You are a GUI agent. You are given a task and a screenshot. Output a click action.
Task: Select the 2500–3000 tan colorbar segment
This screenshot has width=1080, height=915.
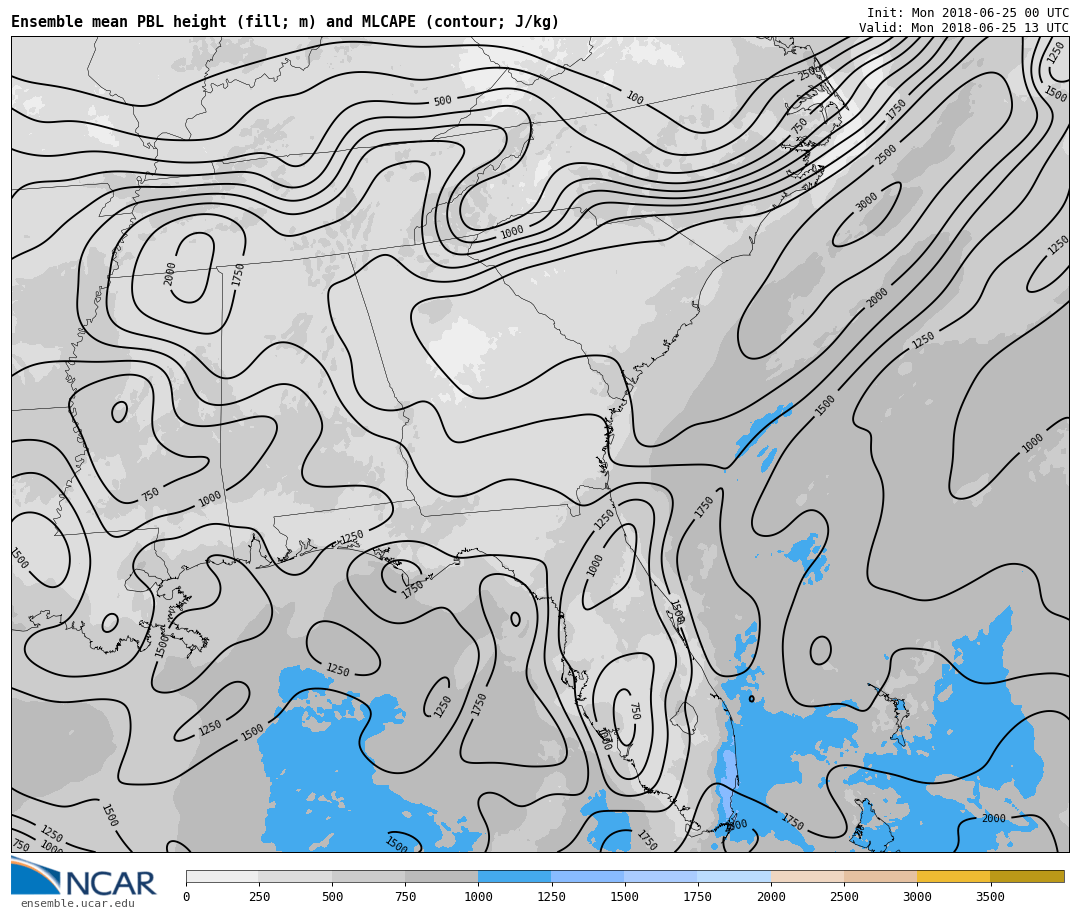coord(880,876)
